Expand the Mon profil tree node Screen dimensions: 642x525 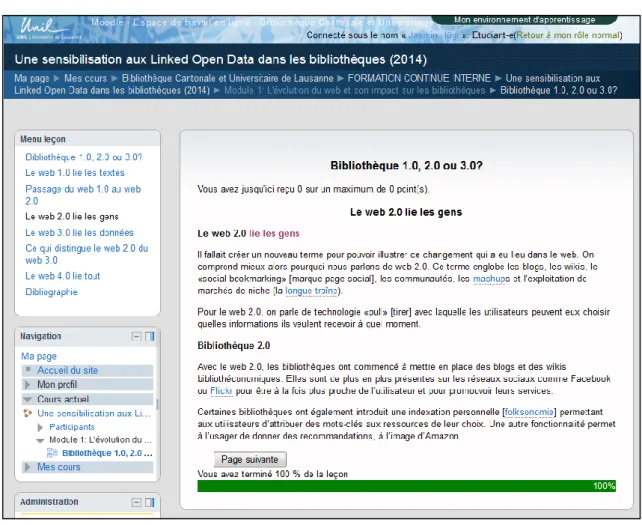click(x=27, y=385)
